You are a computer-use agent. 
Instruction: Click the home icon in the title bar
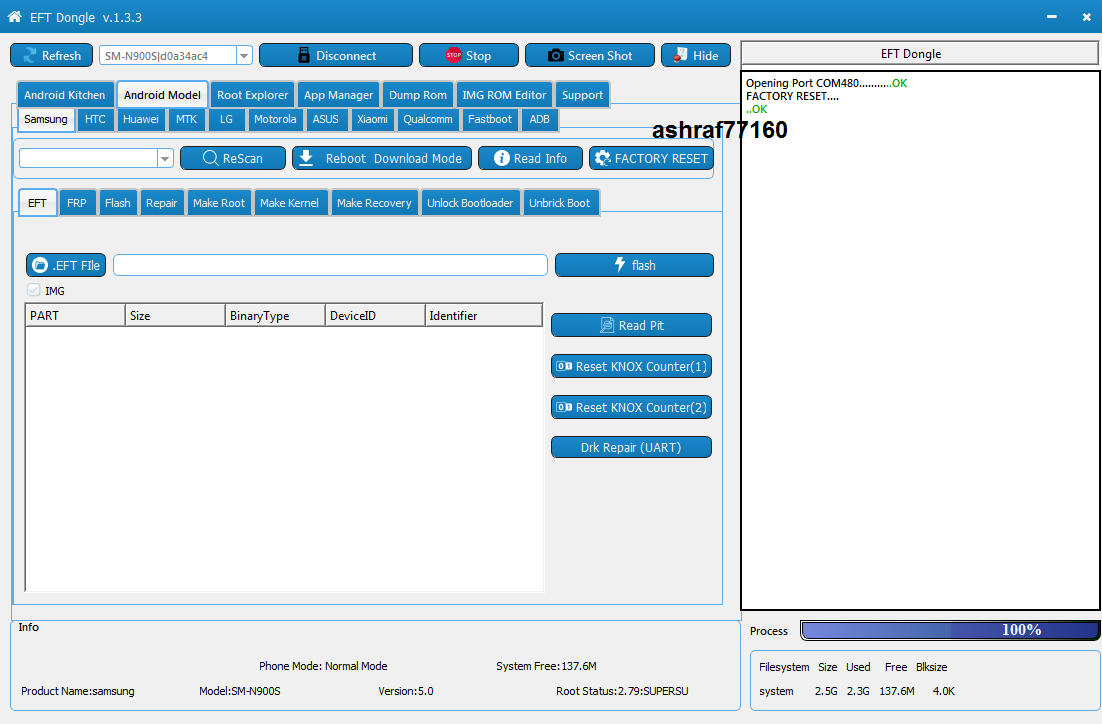[x=14, y=16]
